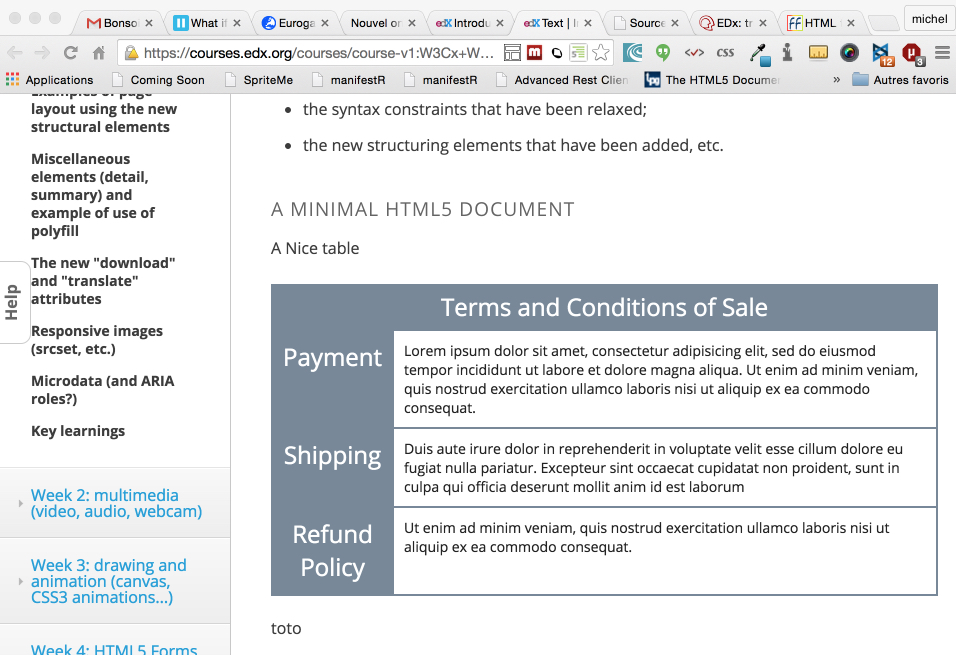Click the 'Payment' table row header

tap(332, 358)
